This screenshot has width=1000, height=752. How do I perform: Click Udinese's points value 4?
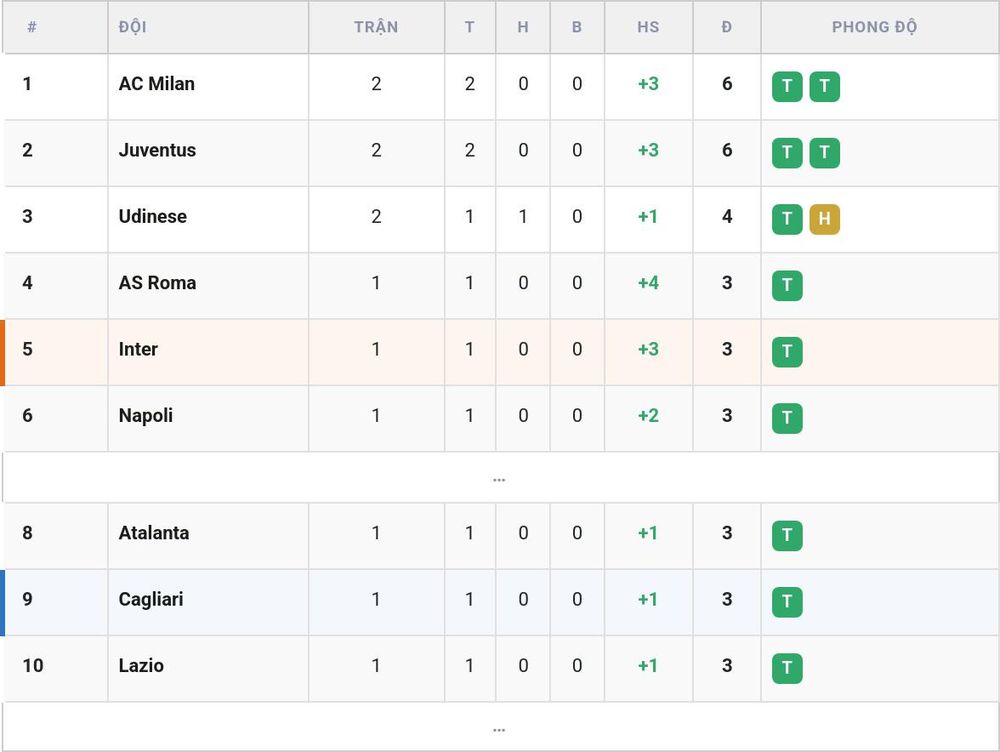[727, 216]
